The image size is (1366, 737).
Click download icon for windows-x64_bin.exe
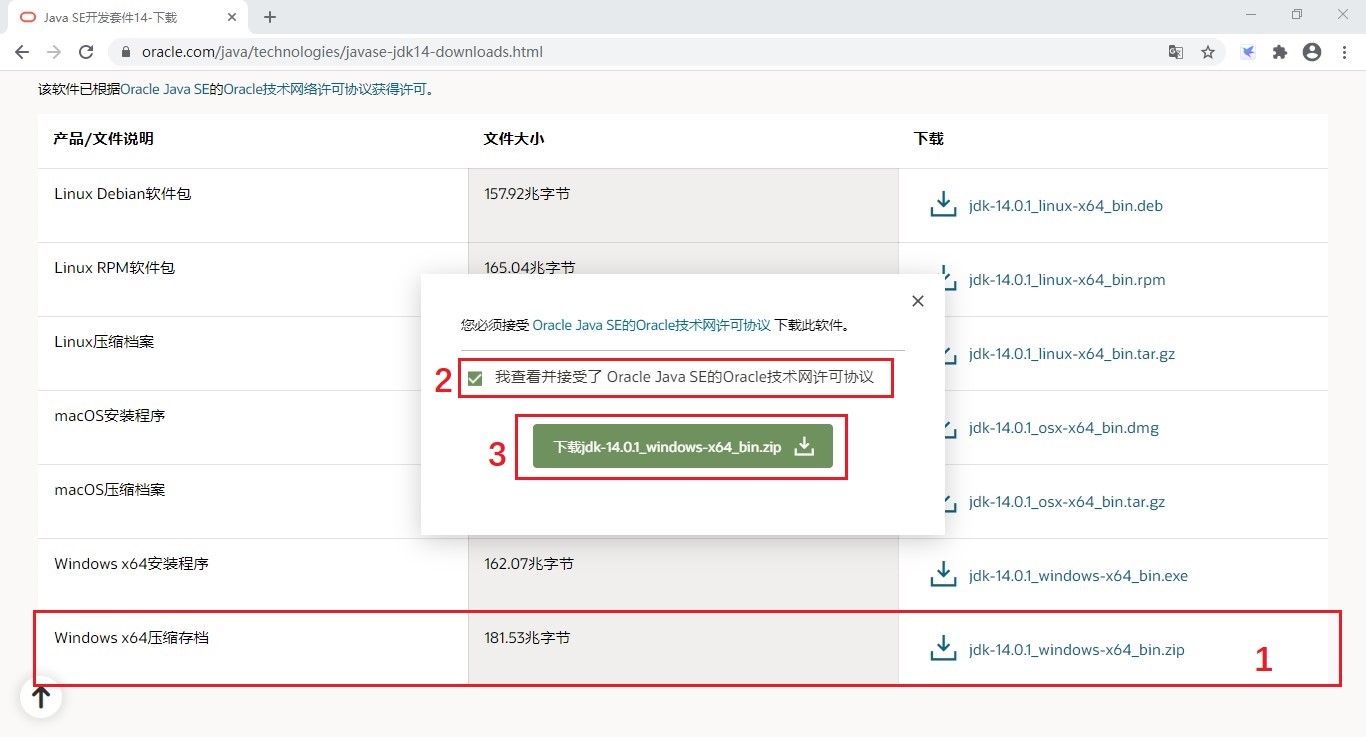point(943,575)
